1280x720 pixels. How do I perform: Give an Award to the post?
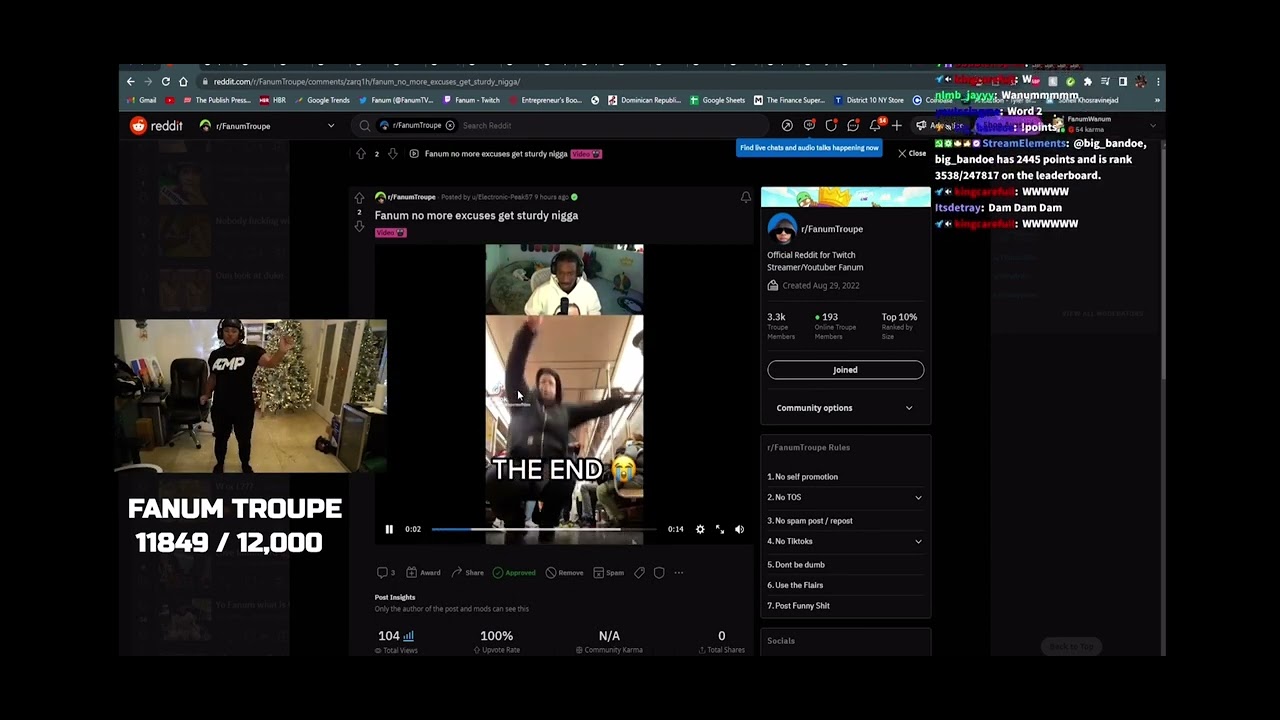coord(423,573)
